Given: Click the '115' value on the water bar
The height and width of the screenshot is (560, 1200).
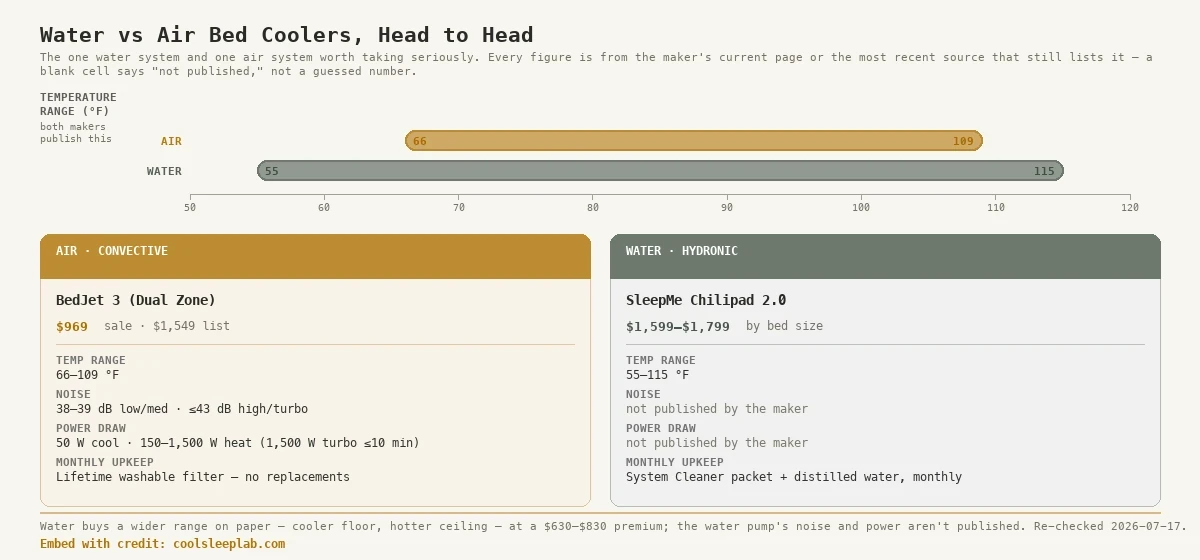Looking at the screenshot, I should (1044, 171).
